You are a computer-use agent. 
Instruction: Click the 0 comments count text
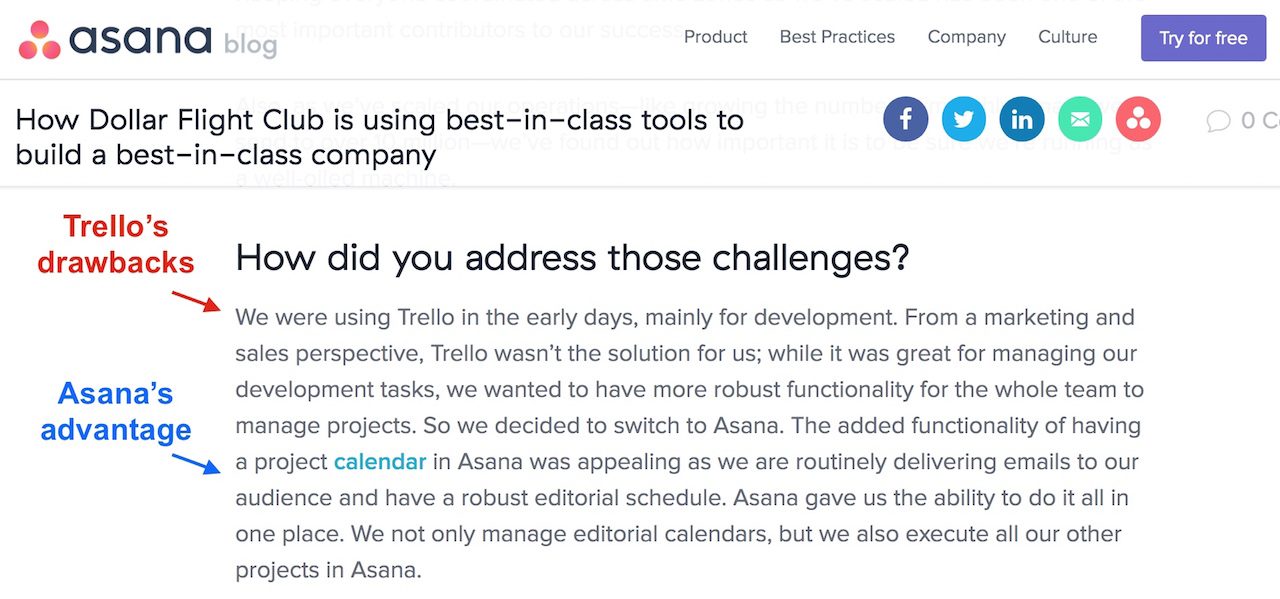coord(1260,121)
